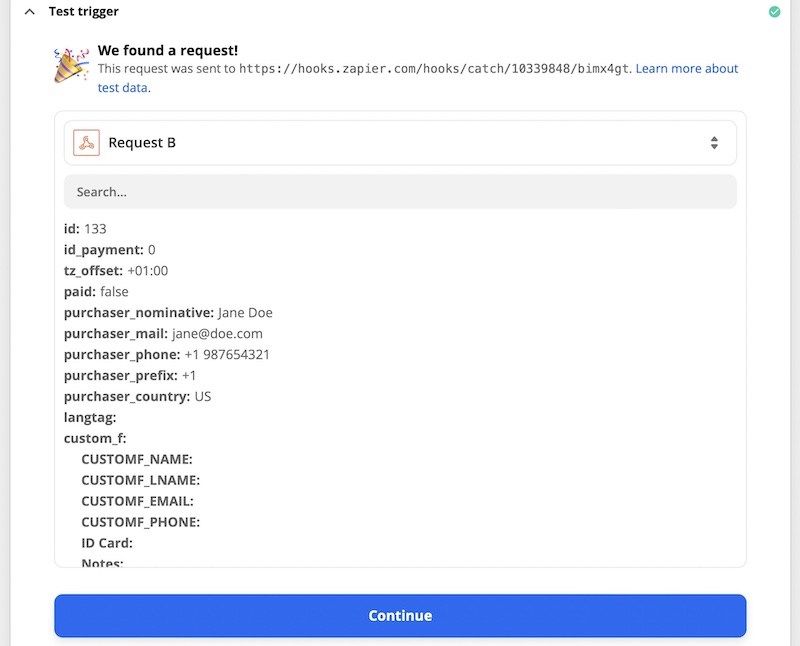This screenshot has width=800, height=646.
Task: Click the Test trigger heading
Action: tap(84, 11)
